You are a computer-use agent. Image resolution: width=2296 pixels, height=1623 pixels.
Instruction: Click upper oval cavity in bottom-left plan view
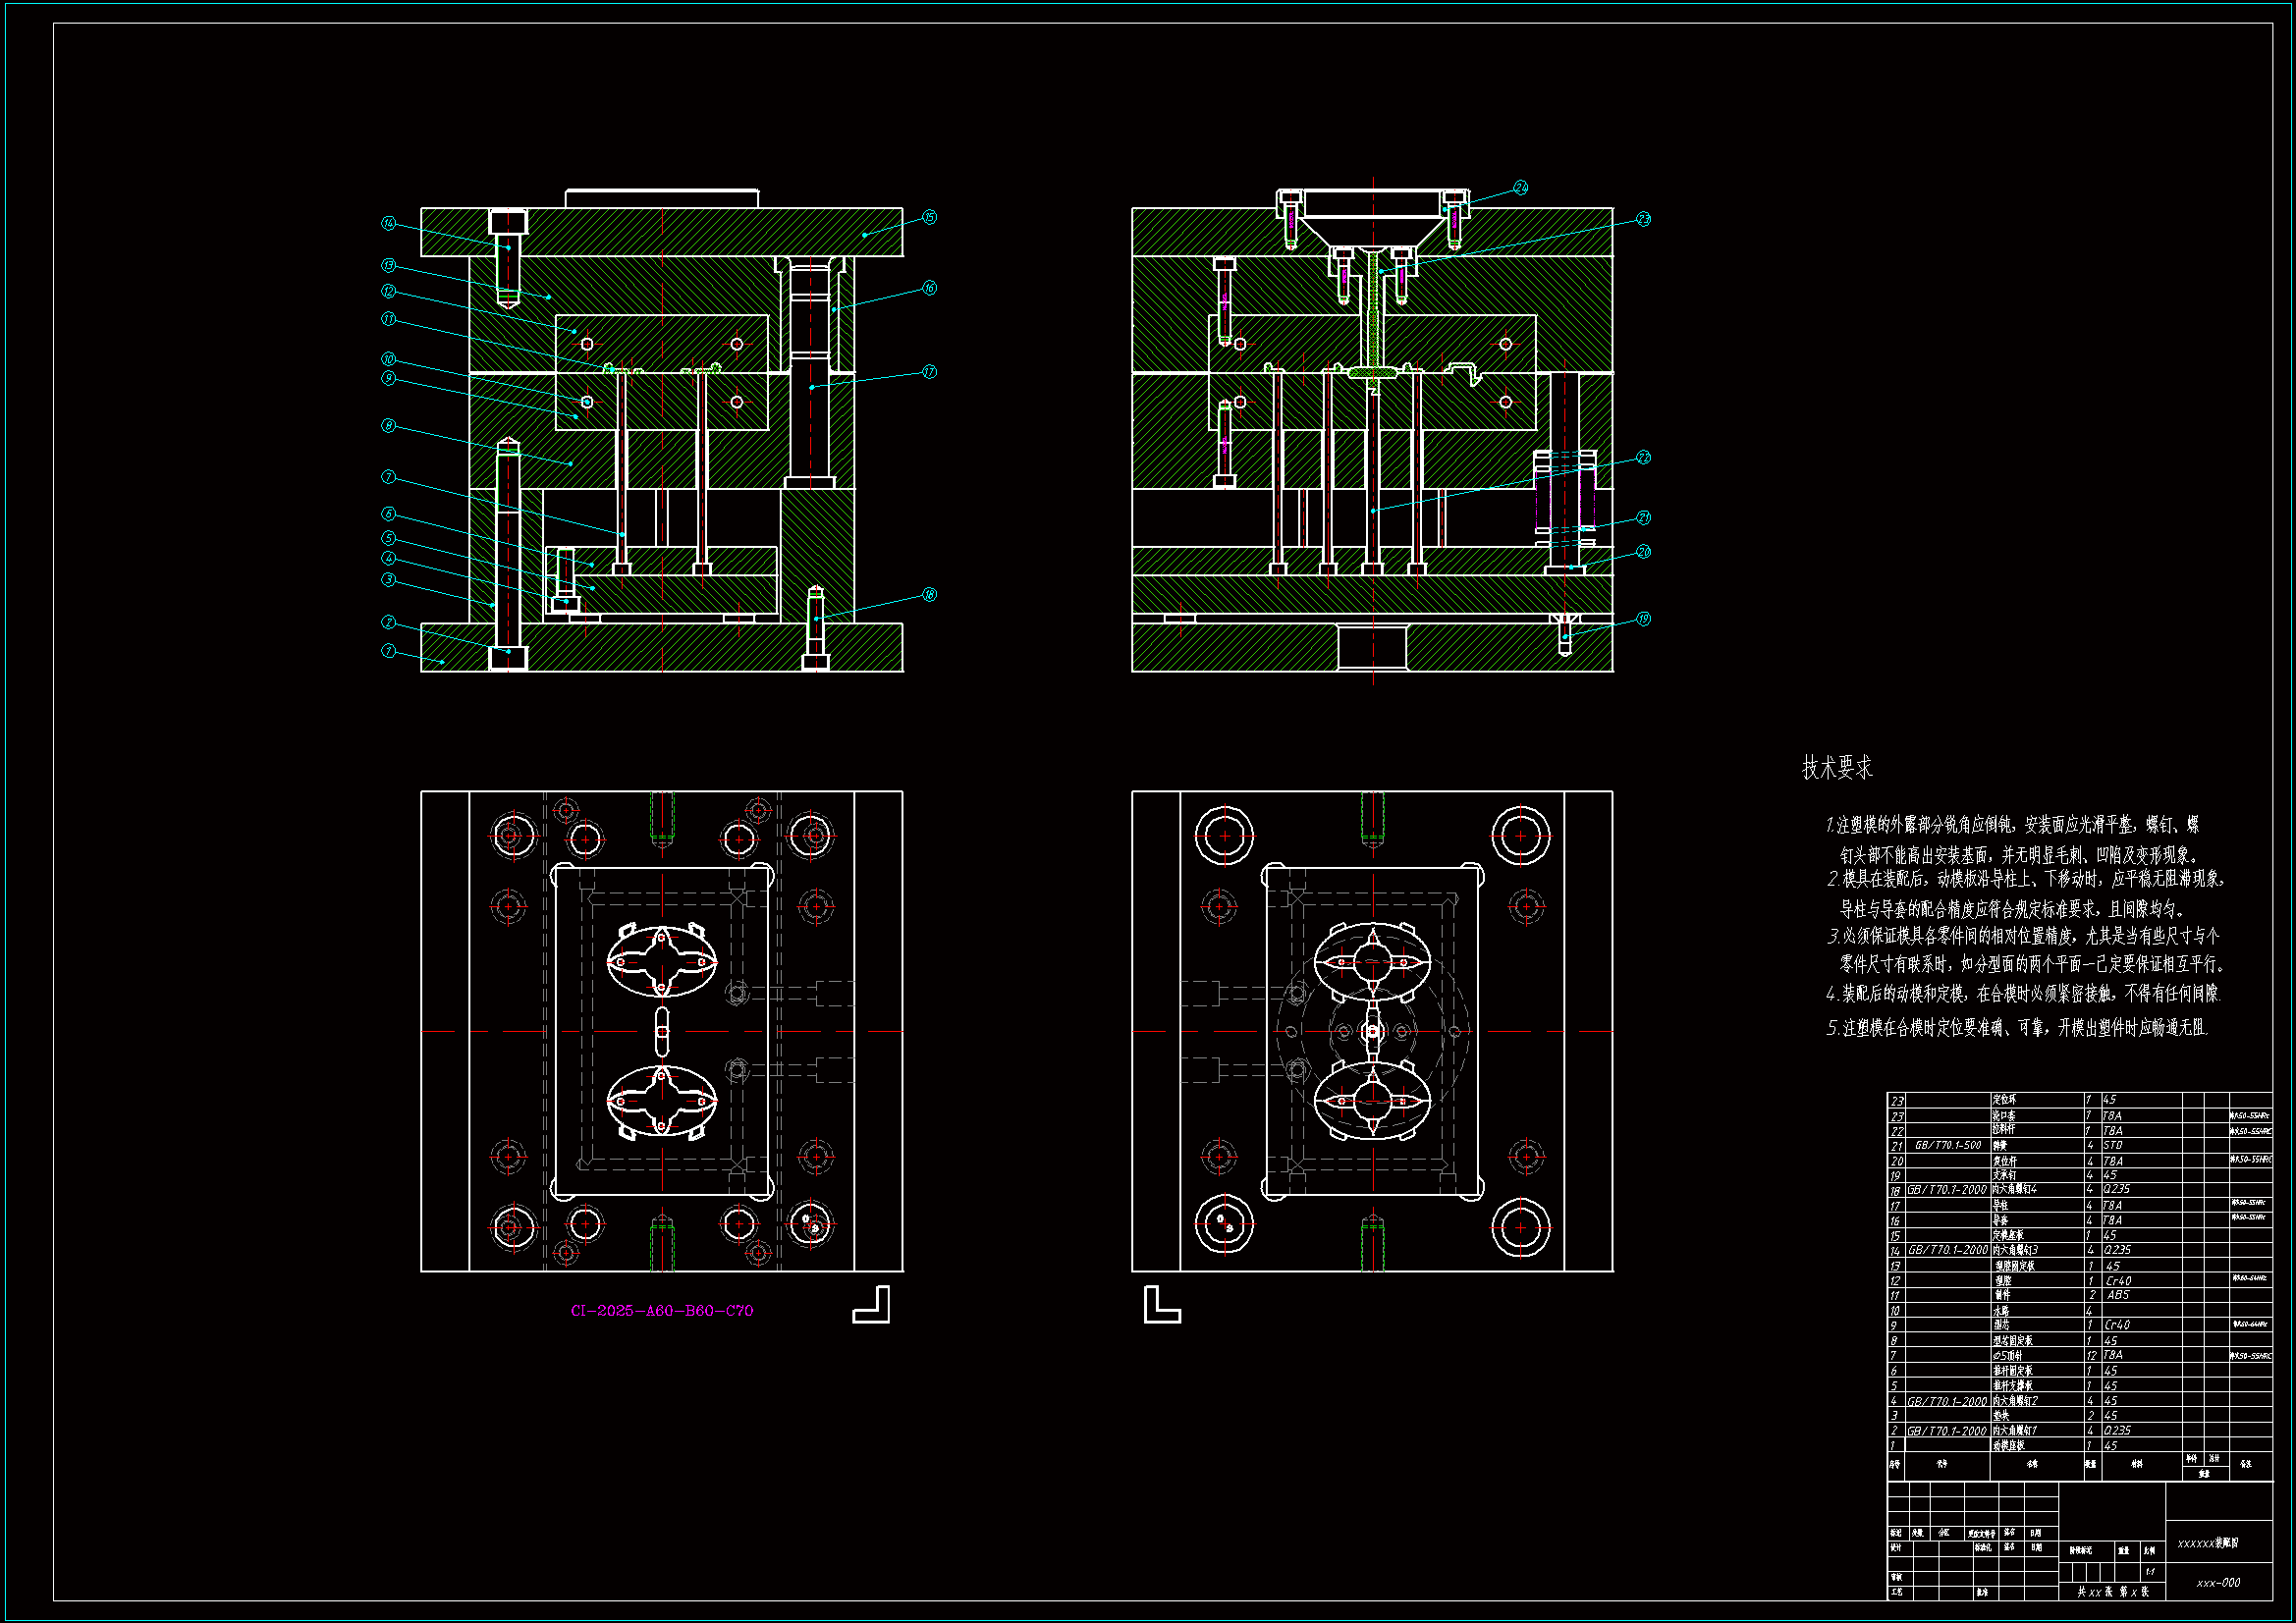(661, 961)
